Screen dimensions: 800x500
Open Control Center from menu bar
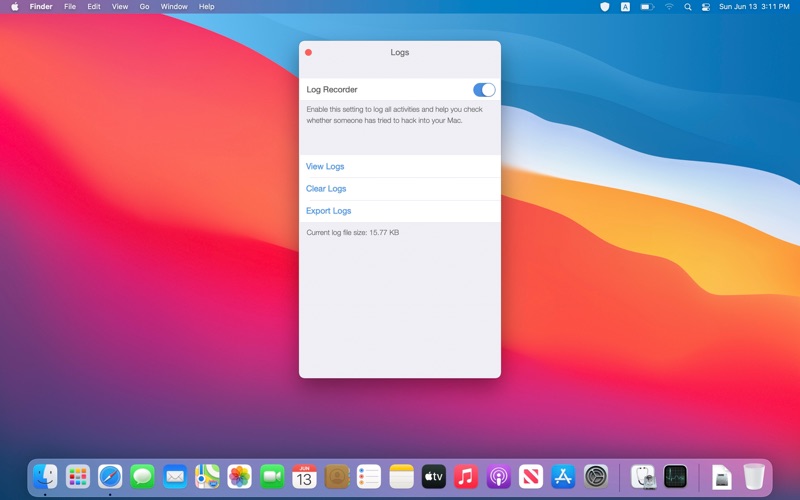click(x=706, y=7)
